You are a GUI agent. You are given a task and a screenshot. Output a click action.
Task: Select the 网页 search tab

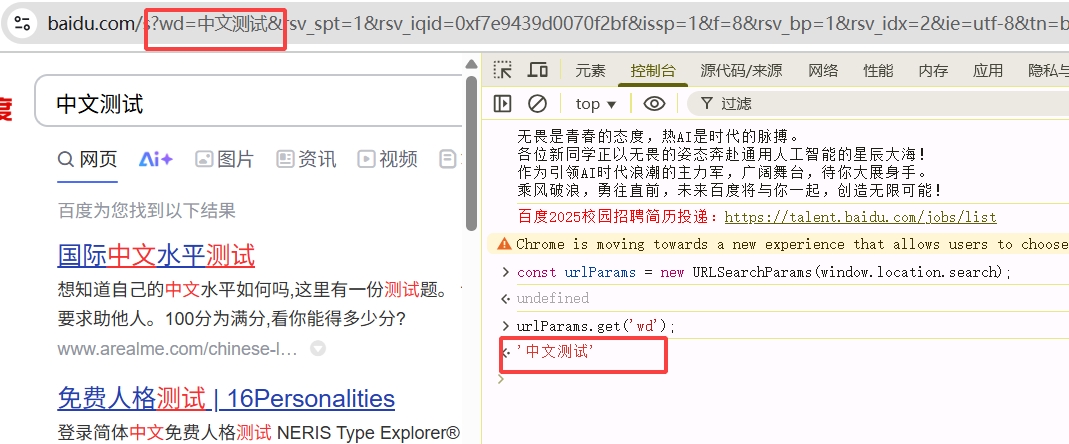pos(87,160)
